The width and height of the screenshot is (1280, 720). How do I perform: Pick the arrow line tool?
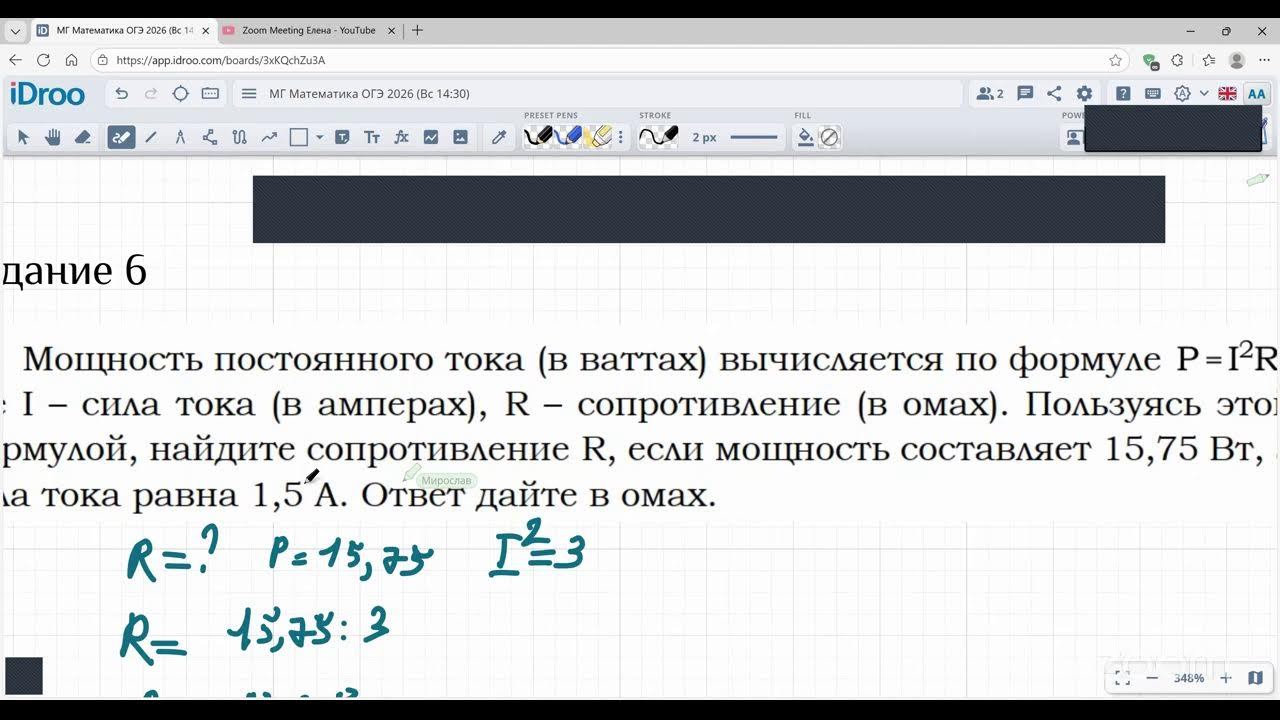click(x=269, y=137)
